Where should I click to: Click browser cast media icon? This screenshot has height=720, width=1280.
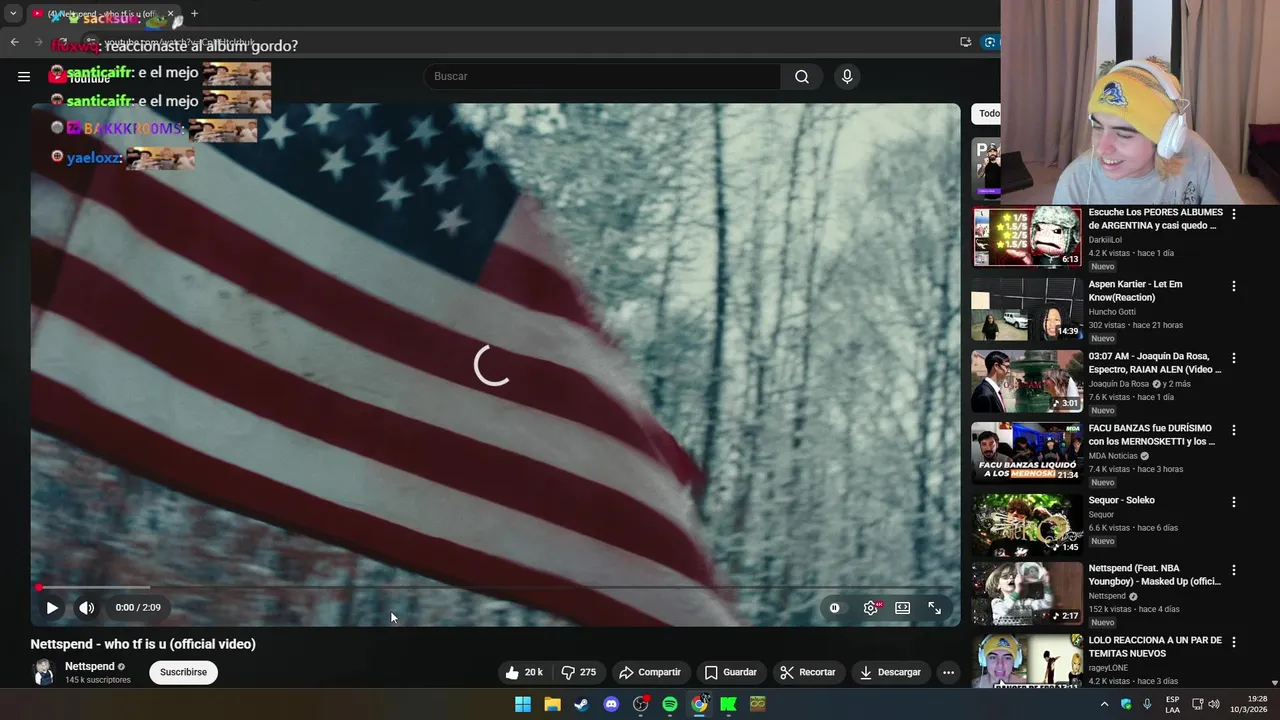tap(965, 42)
